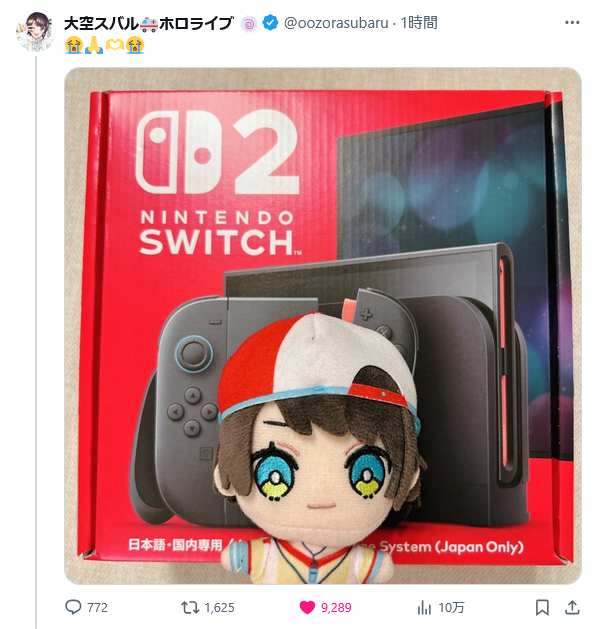Click the 9,289 likes count
Screen dimensions: 598x629
(336, 608)
